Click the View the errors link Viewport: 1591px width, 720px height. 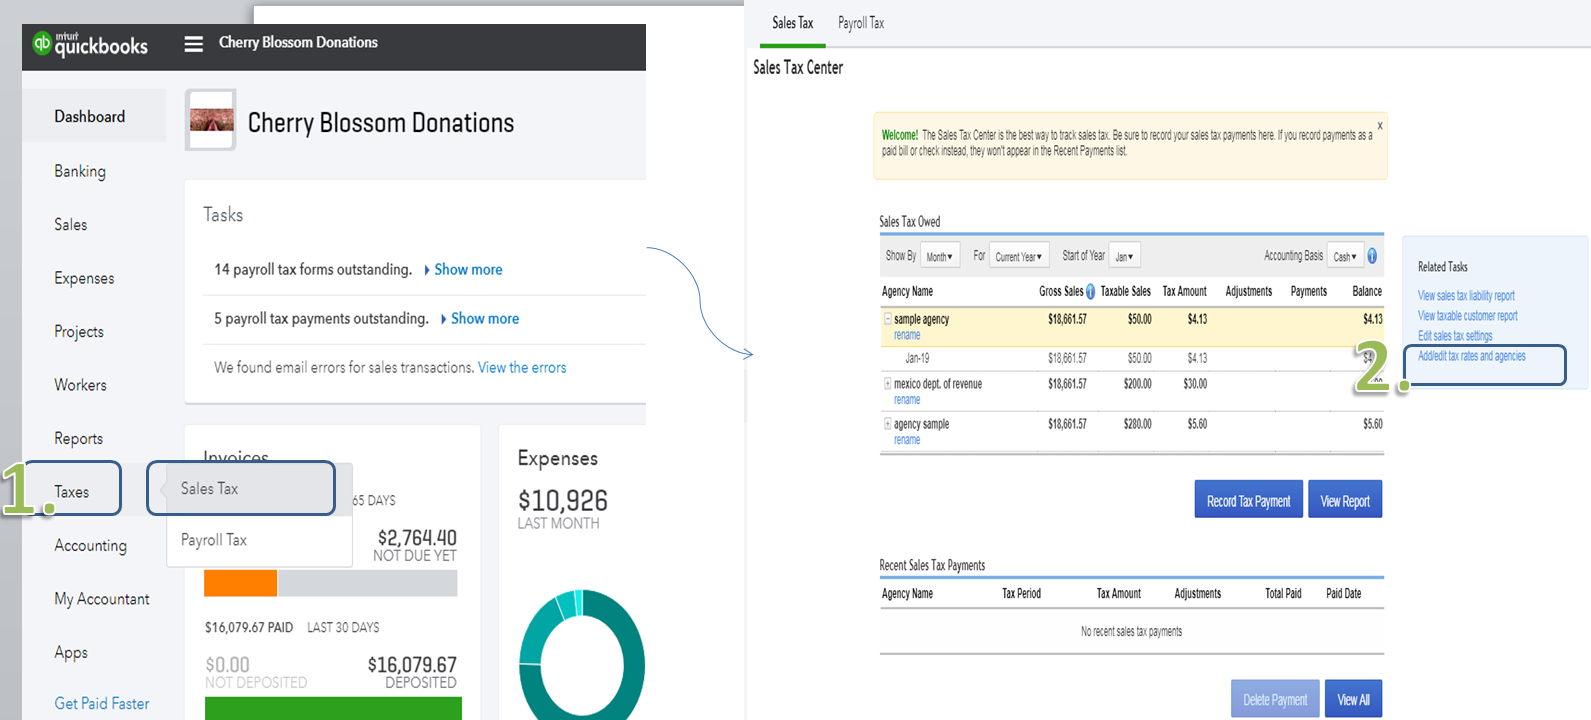[x=522, y=368]
